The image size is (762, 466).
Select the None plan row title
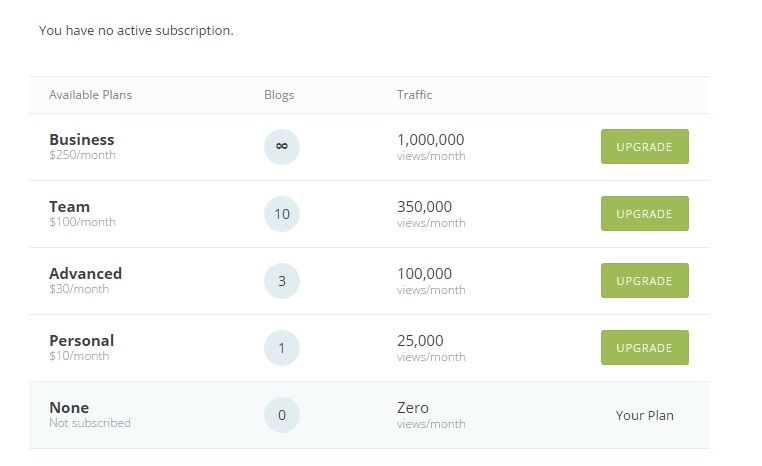(x=69, y=408)
